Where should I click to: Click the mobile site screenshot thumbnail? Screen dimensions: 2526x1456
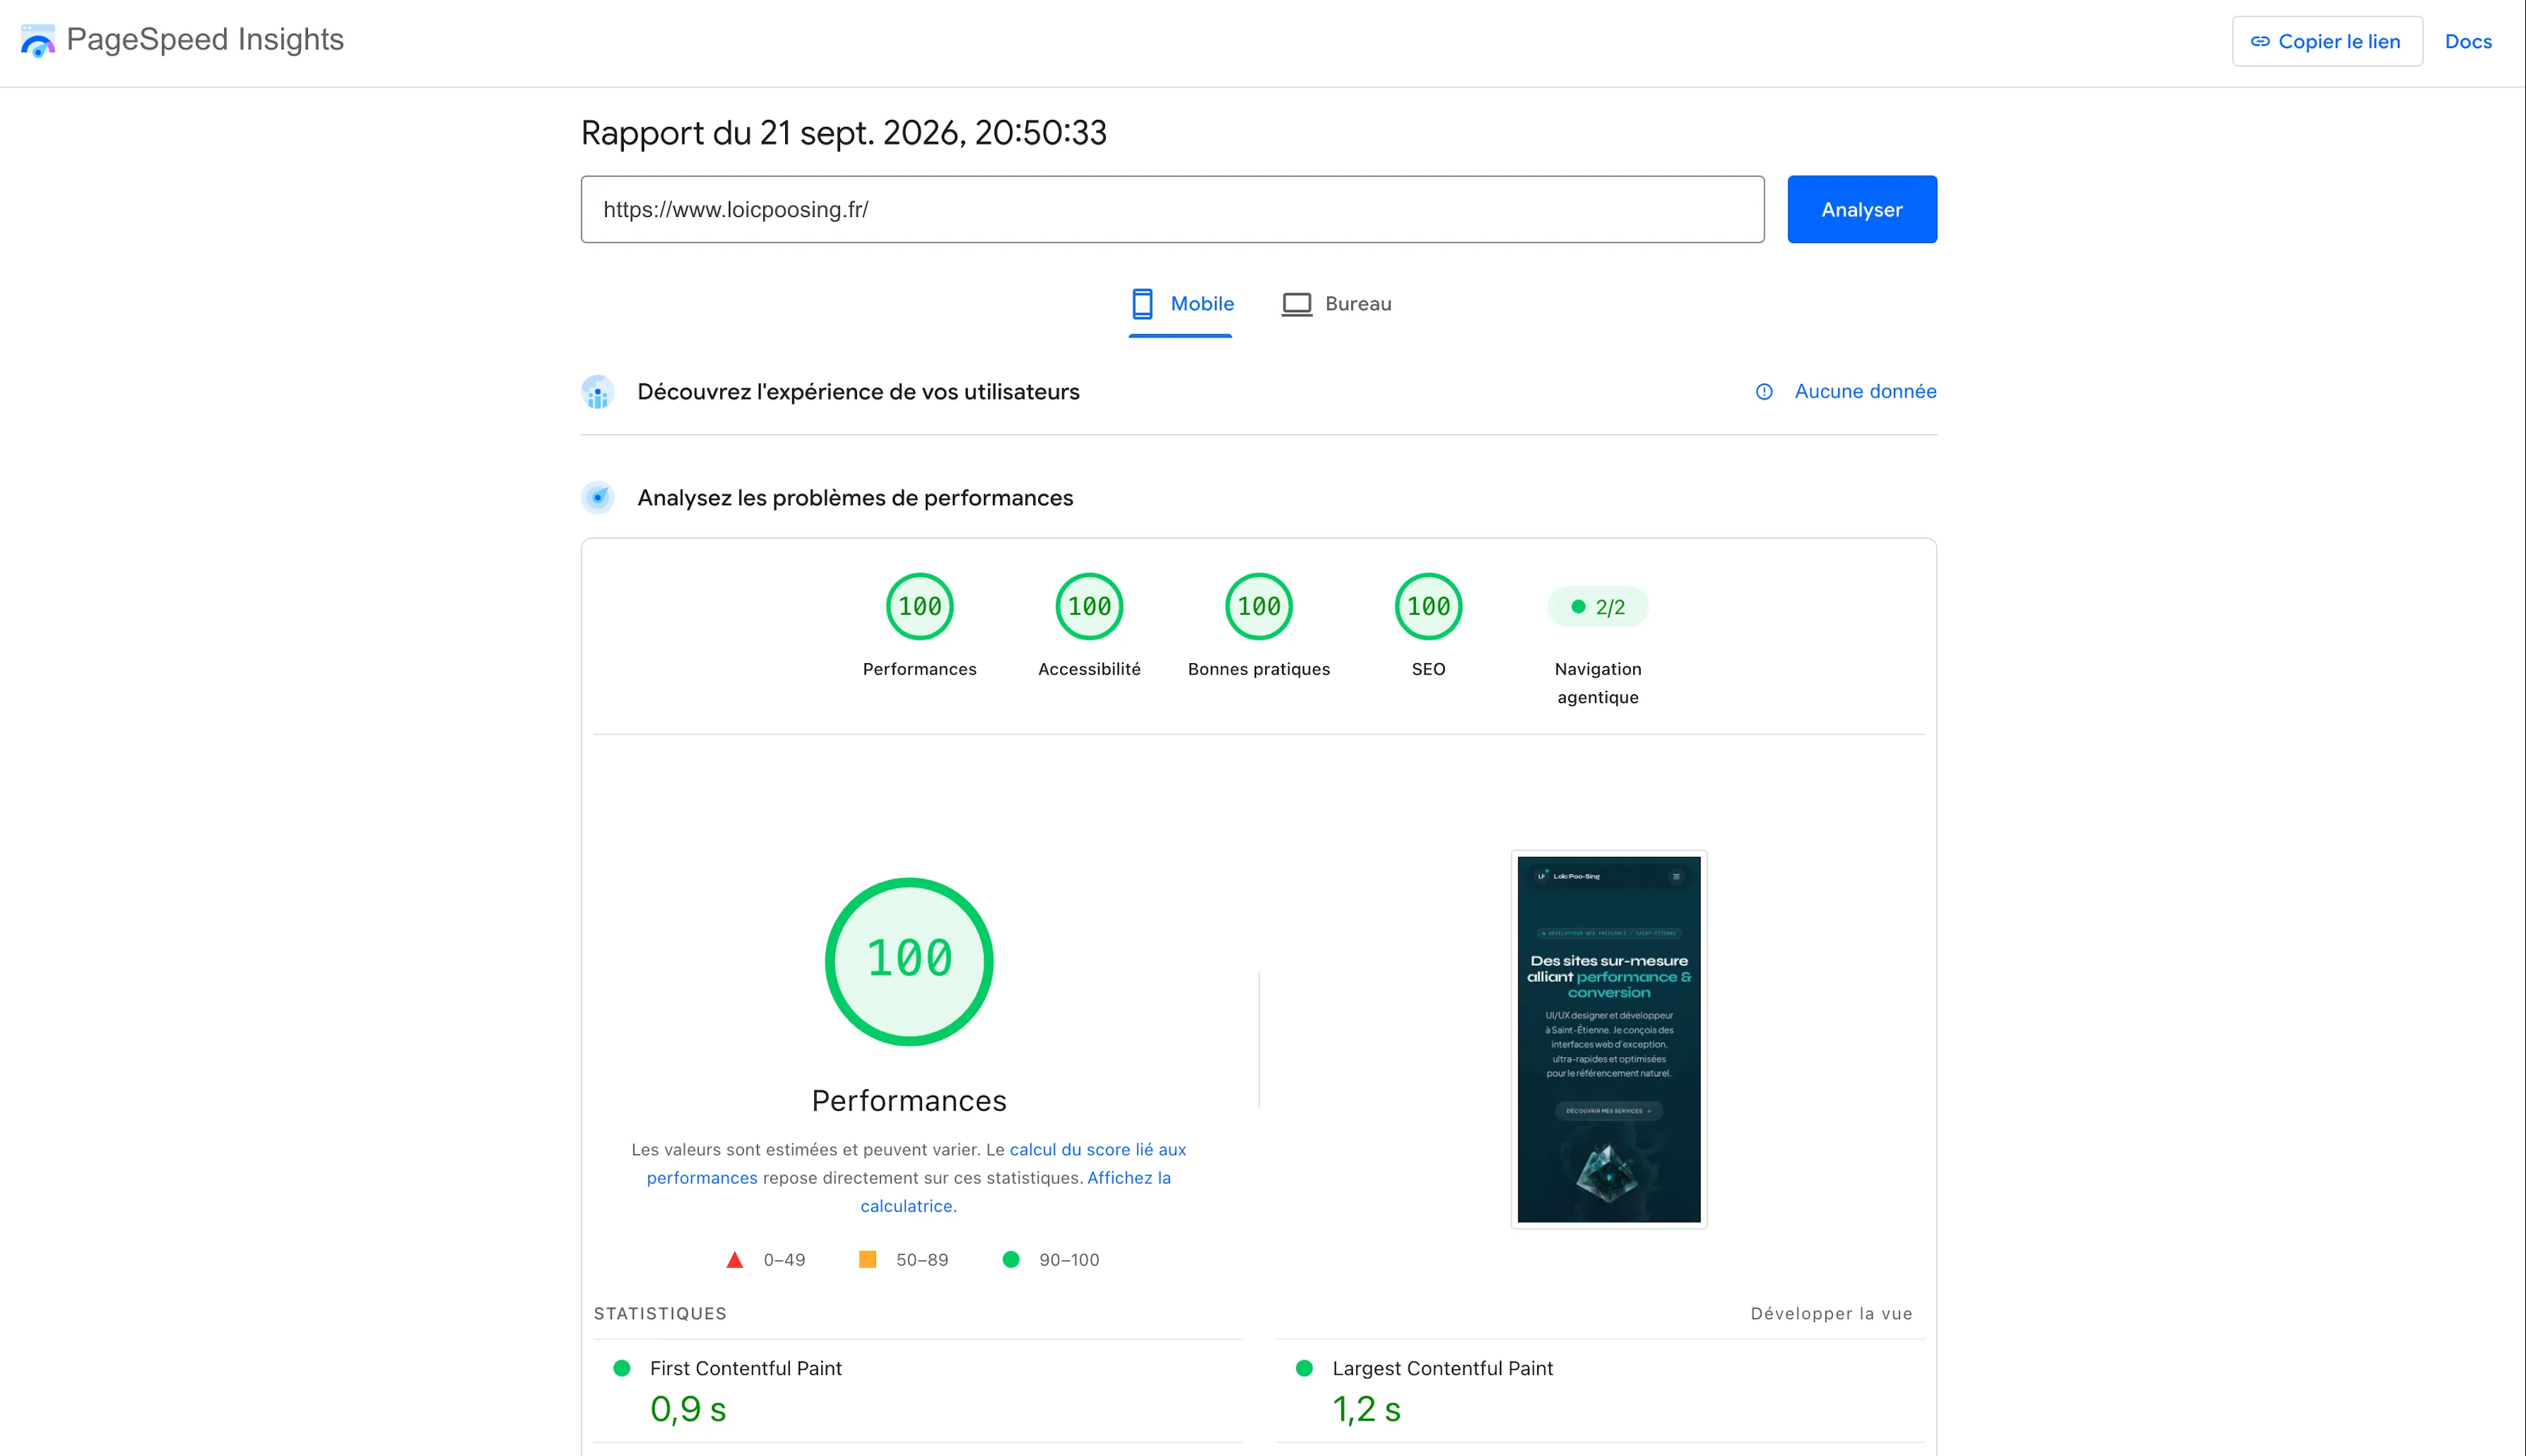click(1609, 1039)
